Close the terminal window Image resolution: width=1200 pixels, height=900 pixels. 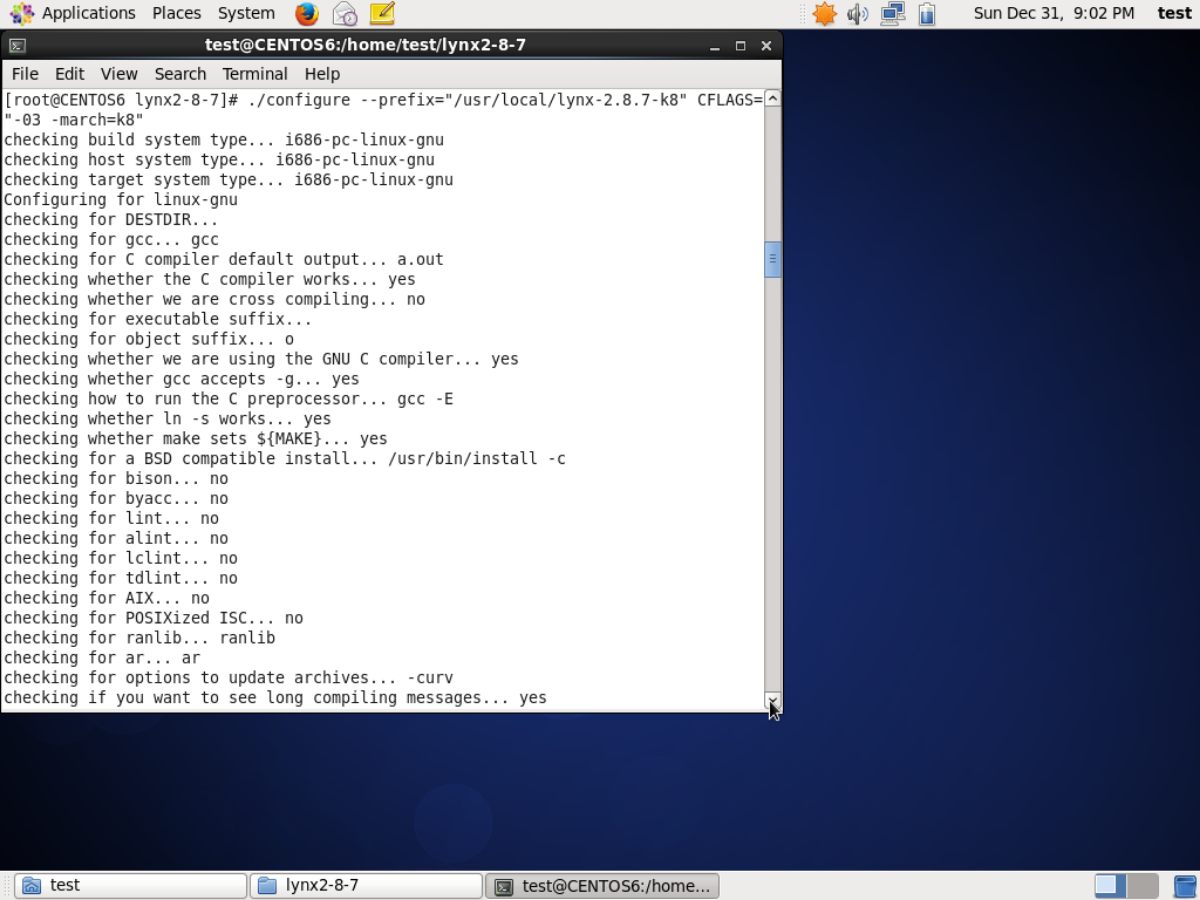[x=766, y=46]
